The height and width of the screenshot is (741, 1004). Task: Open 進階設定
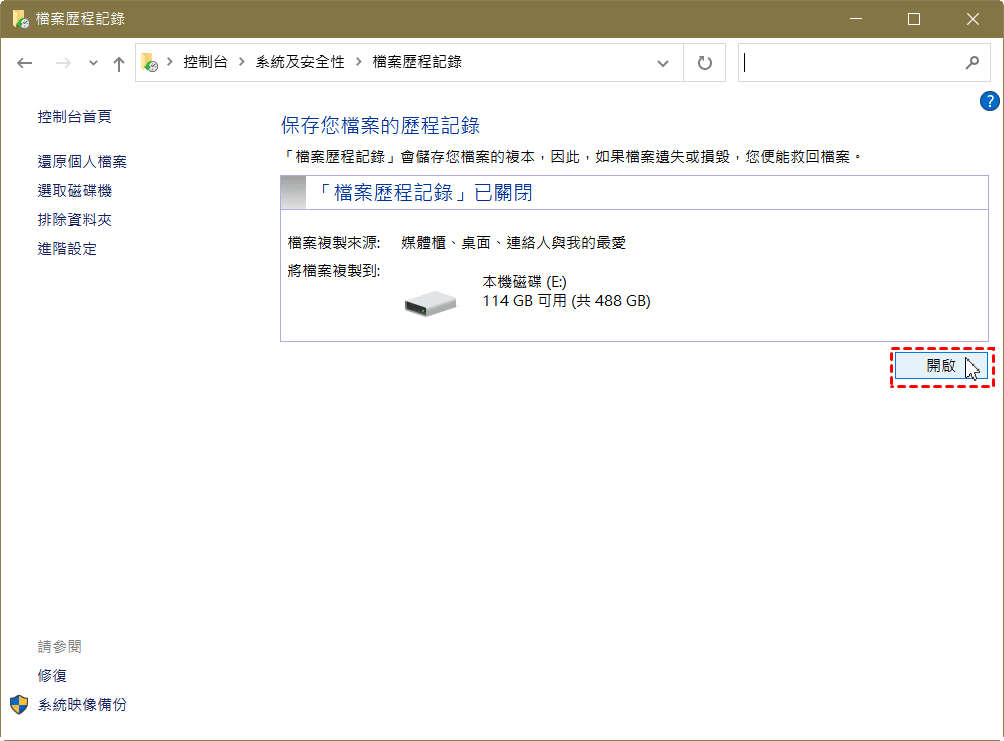(x=67, y=248)
